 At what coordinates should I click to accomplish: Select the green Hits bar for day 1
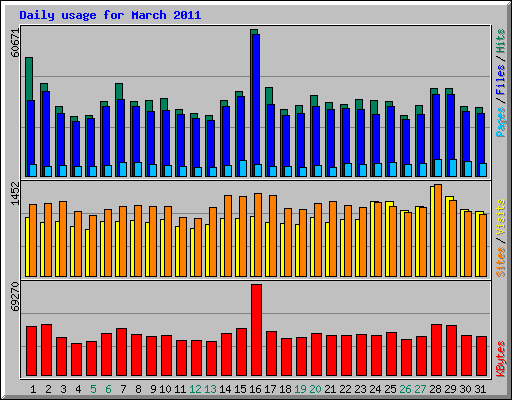(29, 79)
